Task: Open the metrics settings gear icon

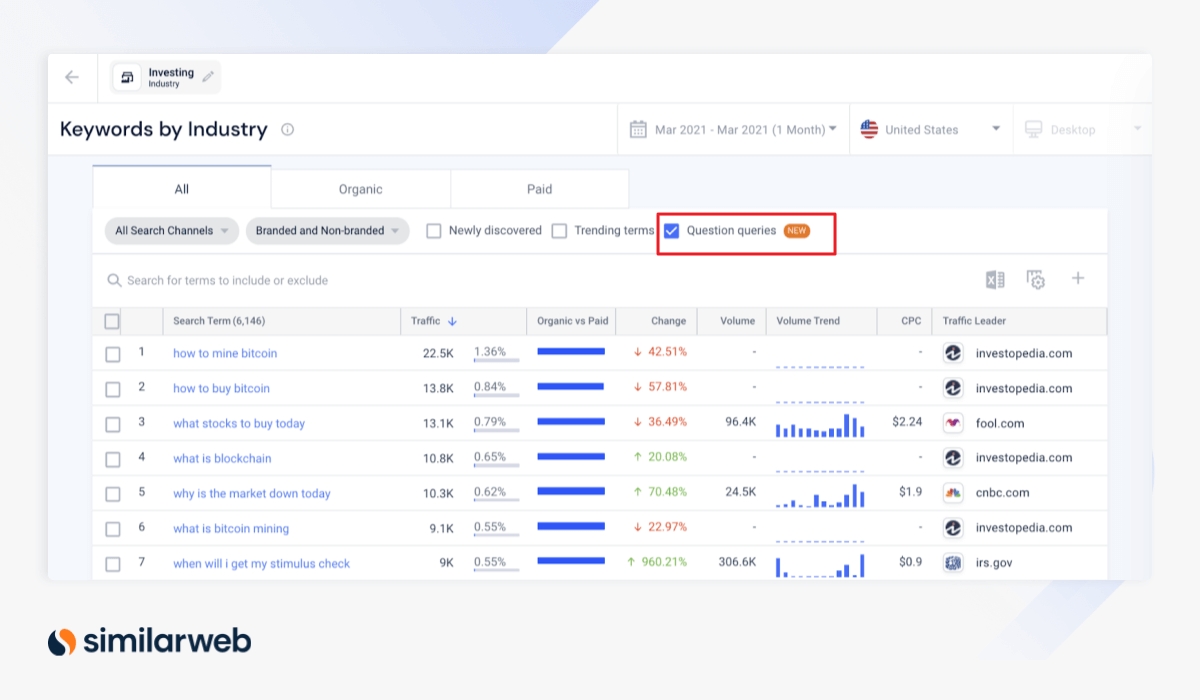Action: 1036,280
